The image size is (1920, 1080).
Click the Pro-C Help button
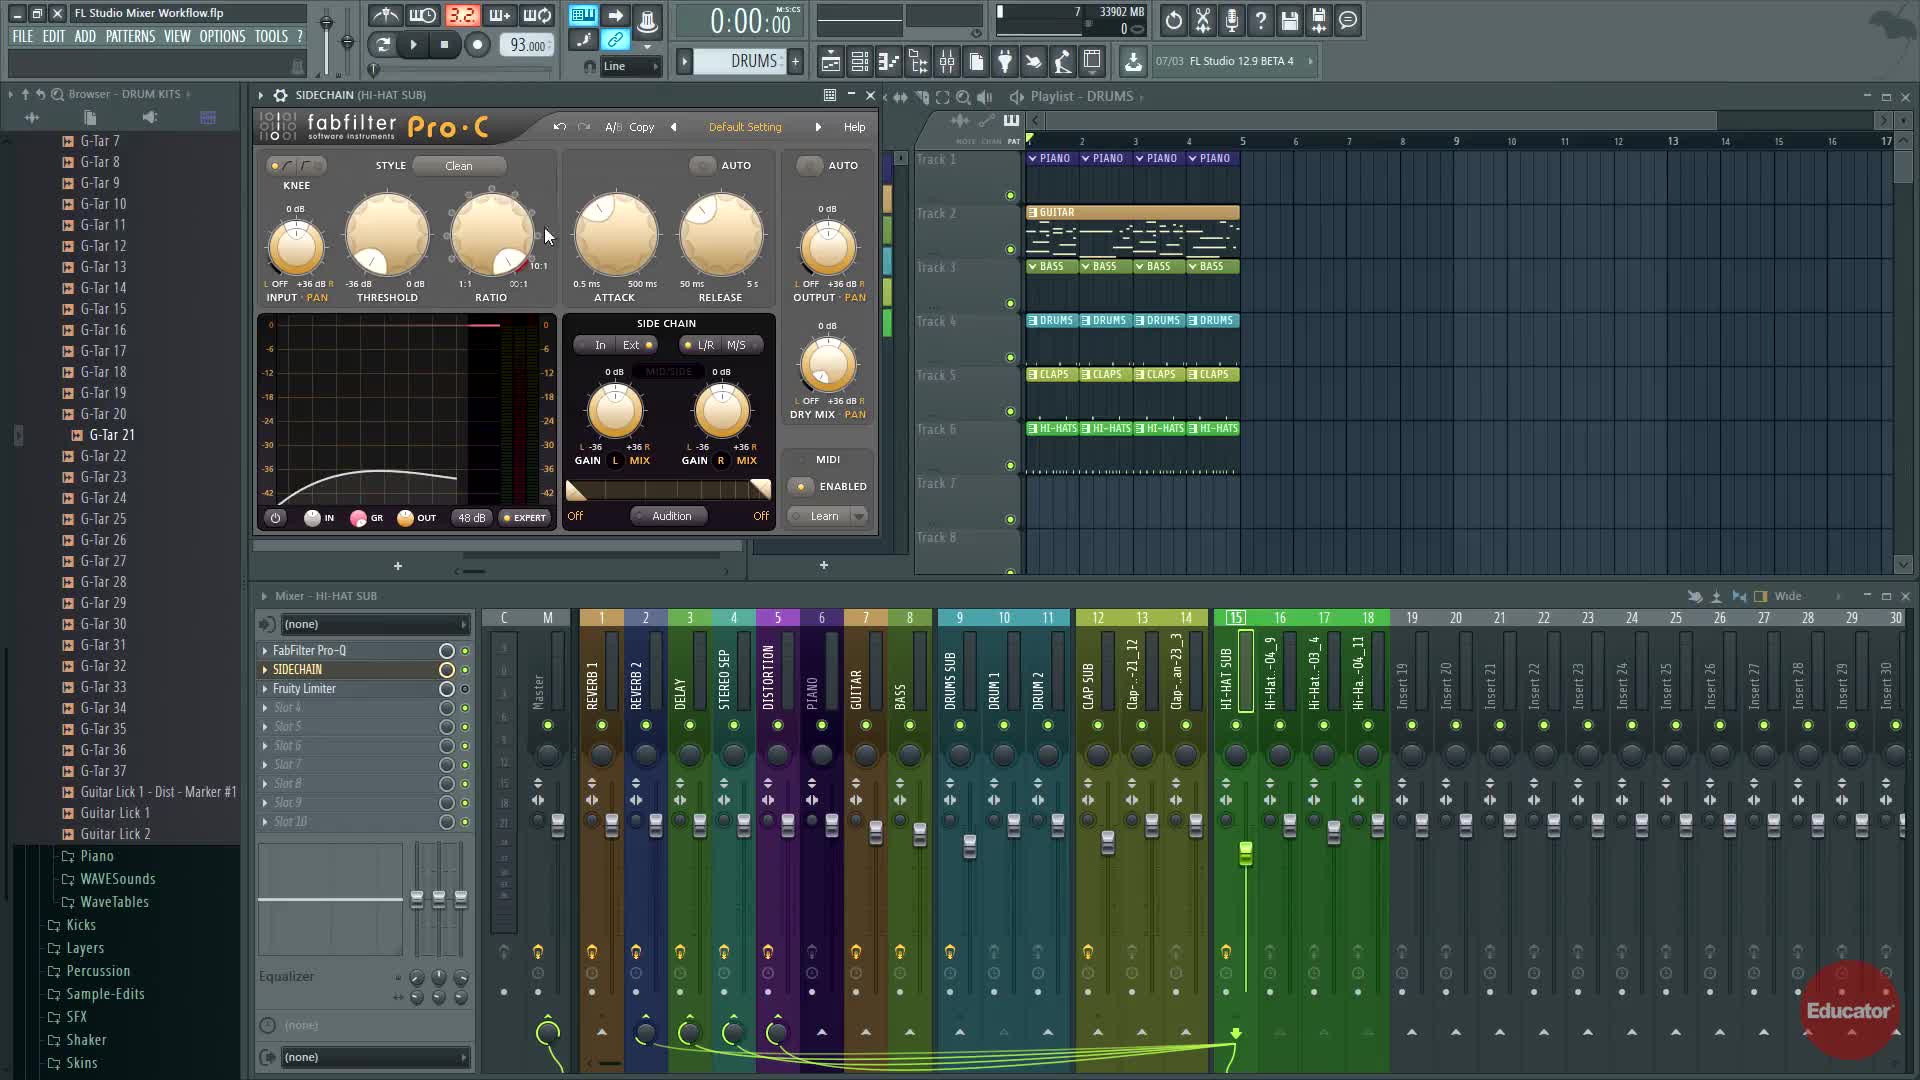click(x=854, y=127)
